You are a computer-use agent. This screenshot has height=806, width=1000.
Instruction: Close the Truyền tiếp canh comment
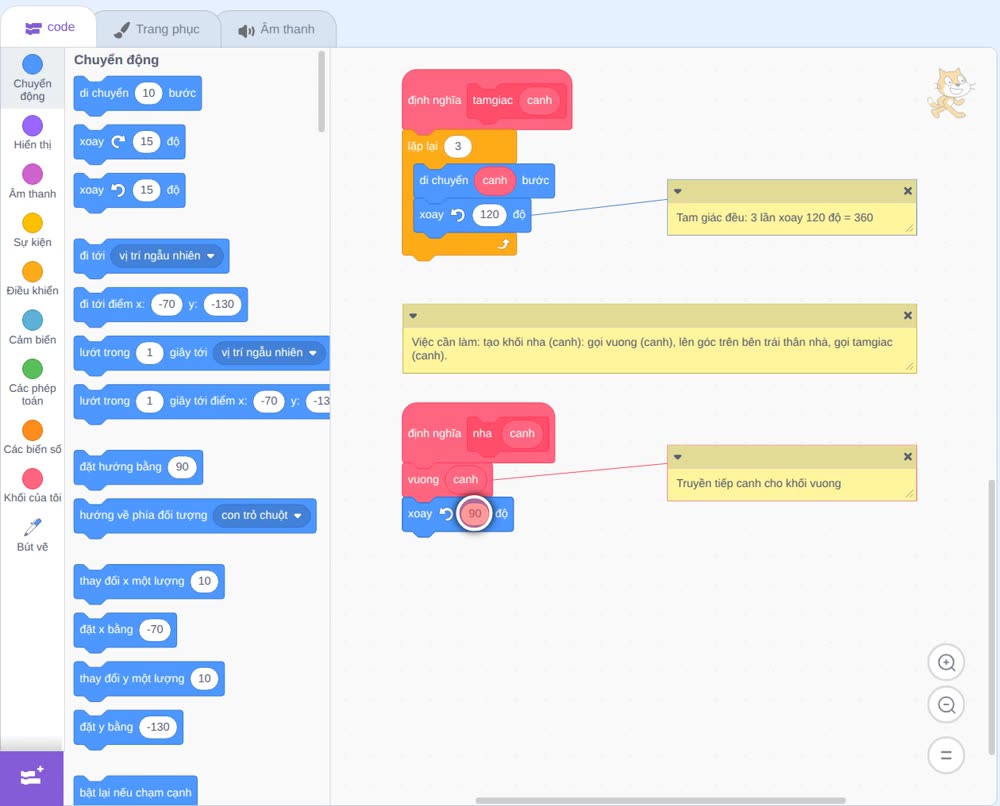click(x=908, y=457)
